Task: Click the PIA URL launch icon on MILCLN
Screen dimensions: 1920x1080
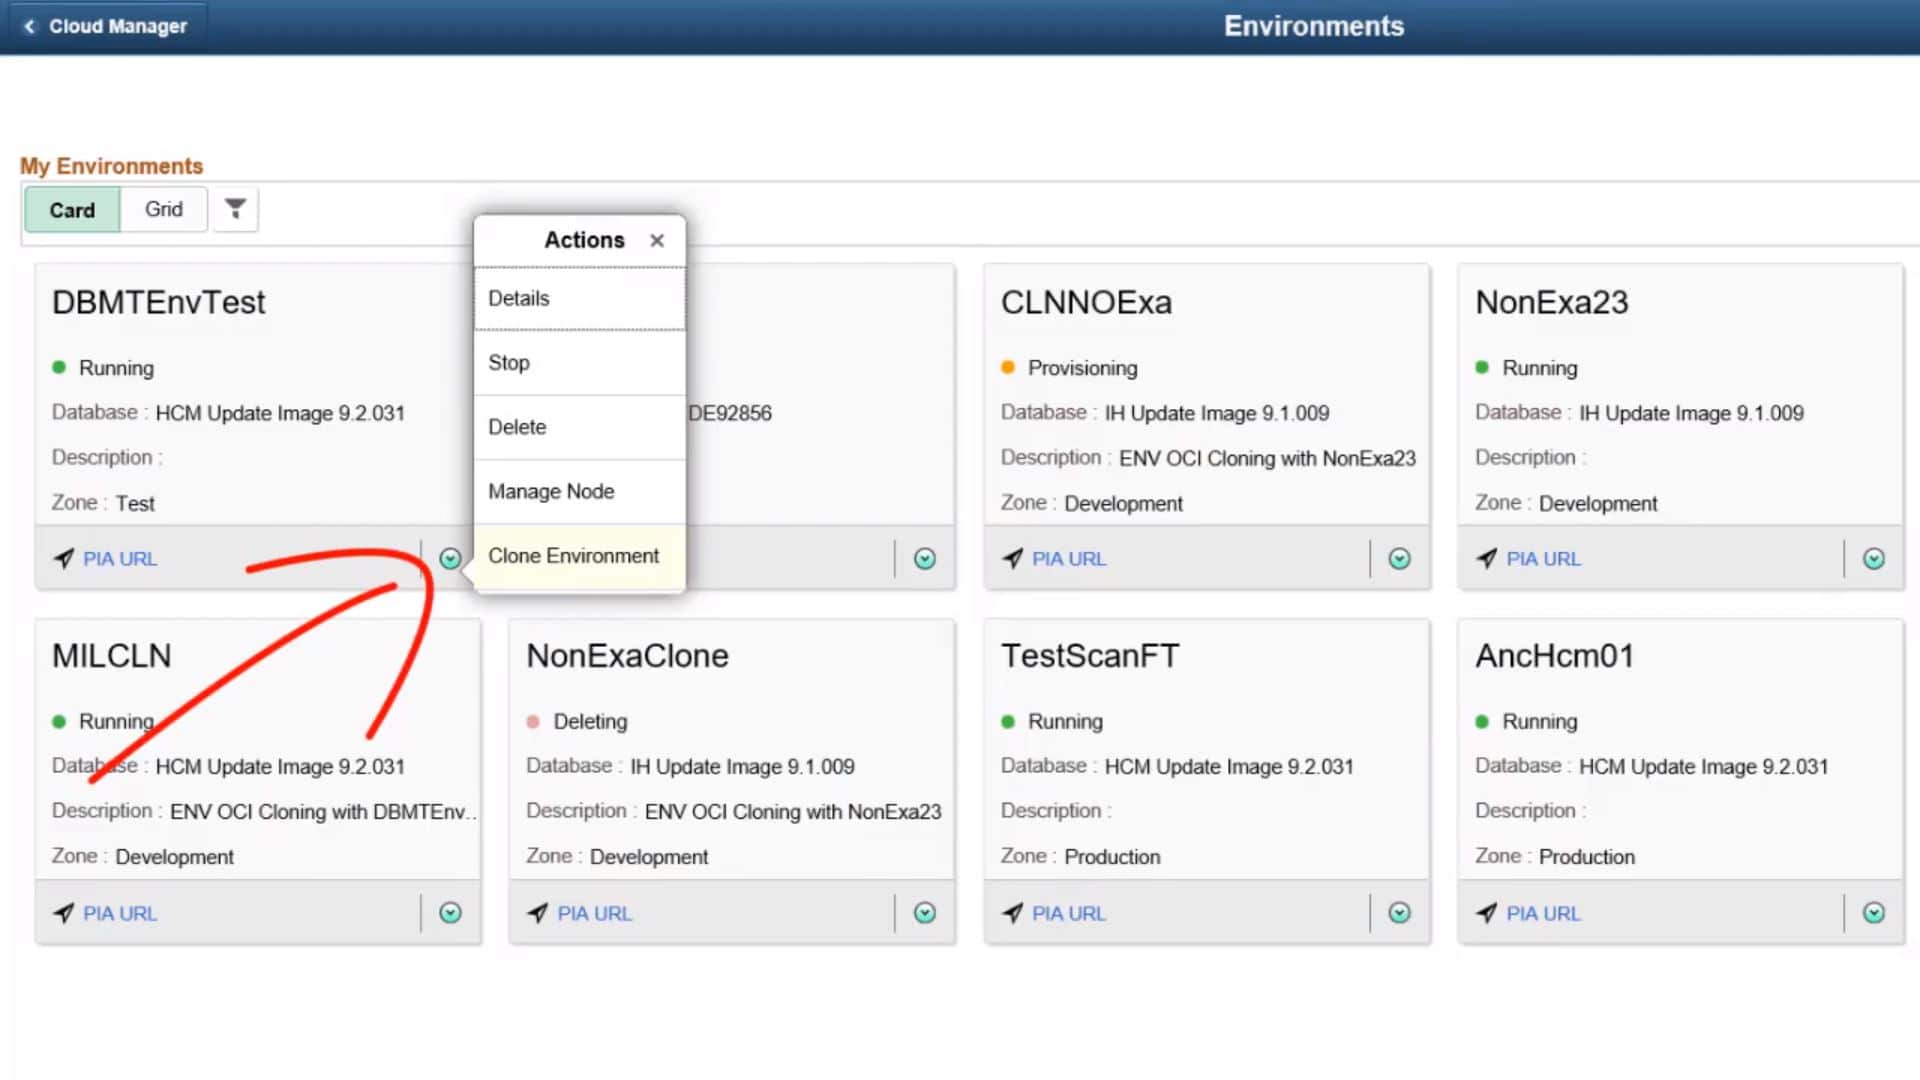Action: (63, 912)
